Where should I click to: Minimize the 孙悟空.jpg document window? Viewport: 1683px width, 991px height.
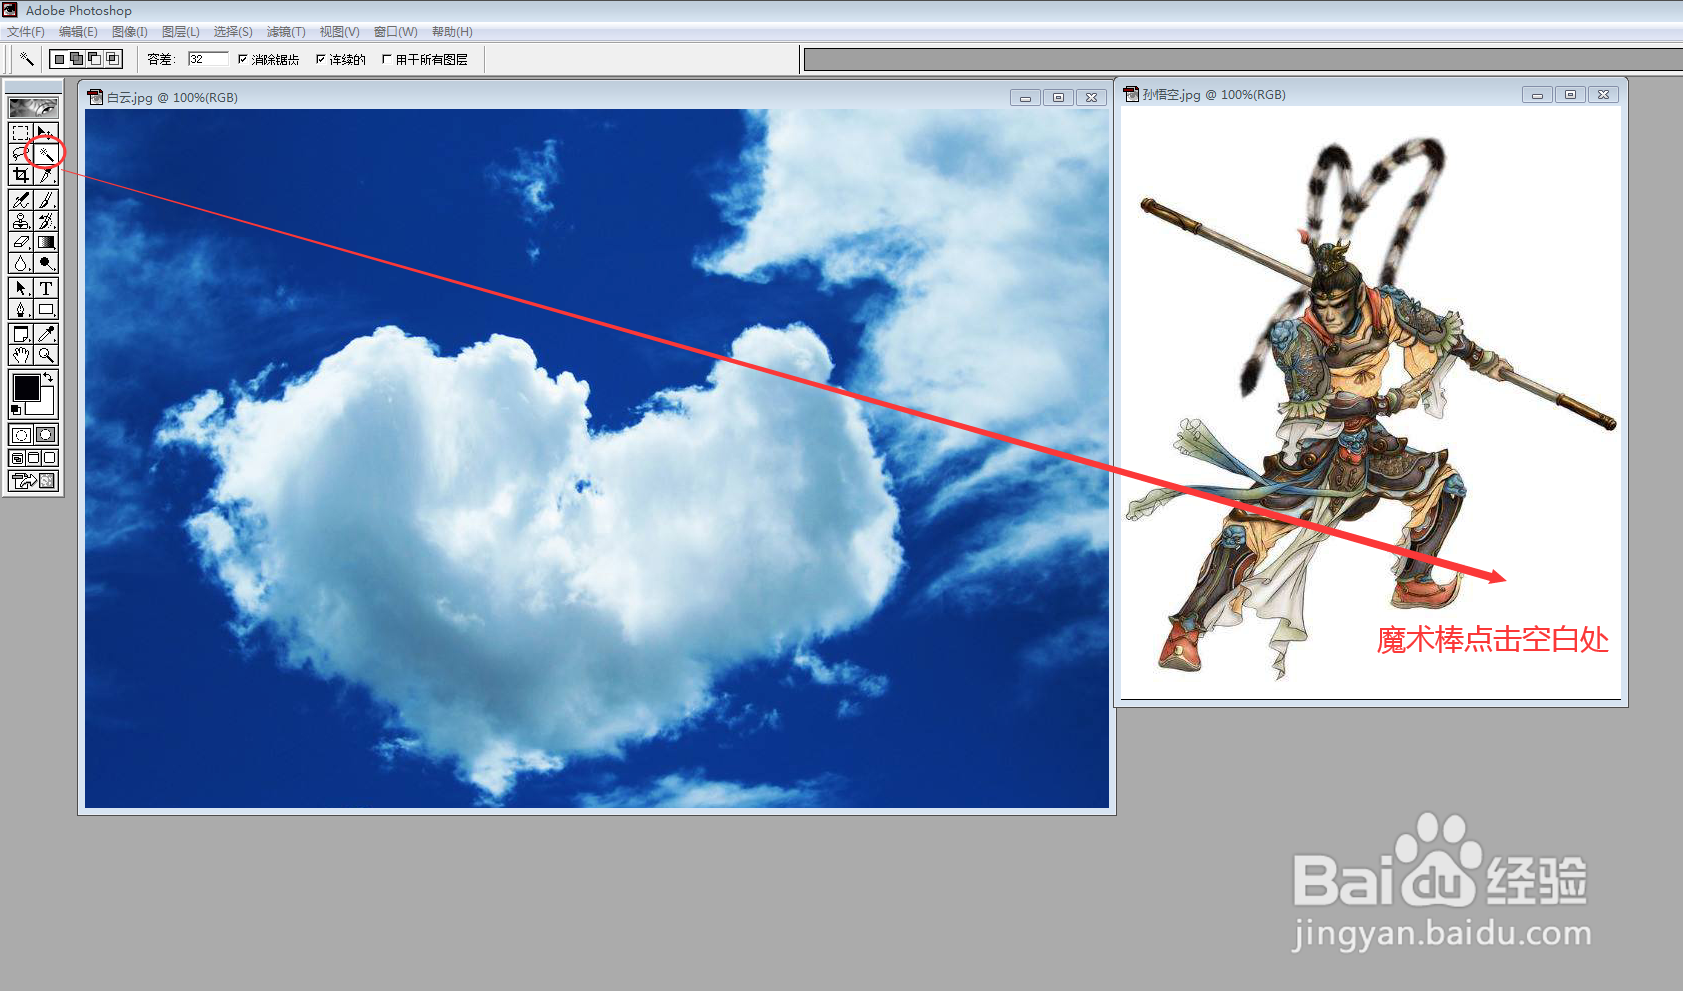(1537, 94)
